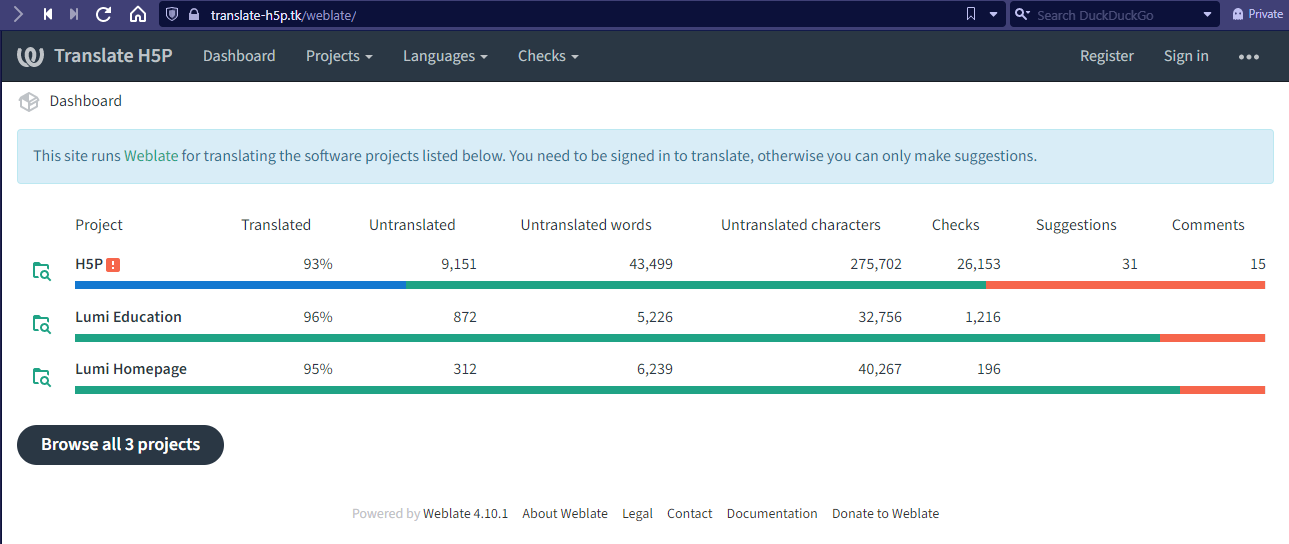Click the browse icon for H5P
Viewport: 1289px width, 544px height.
41,271
